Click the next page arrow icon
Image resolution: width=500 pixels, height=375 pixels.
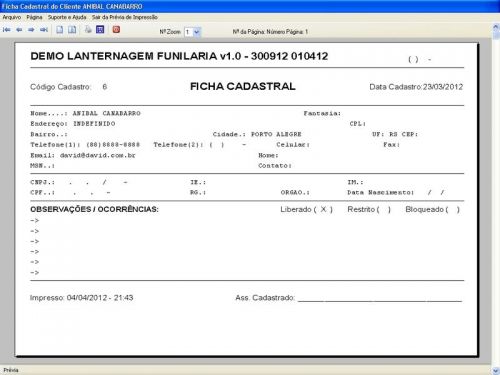[x=31, y=30]
